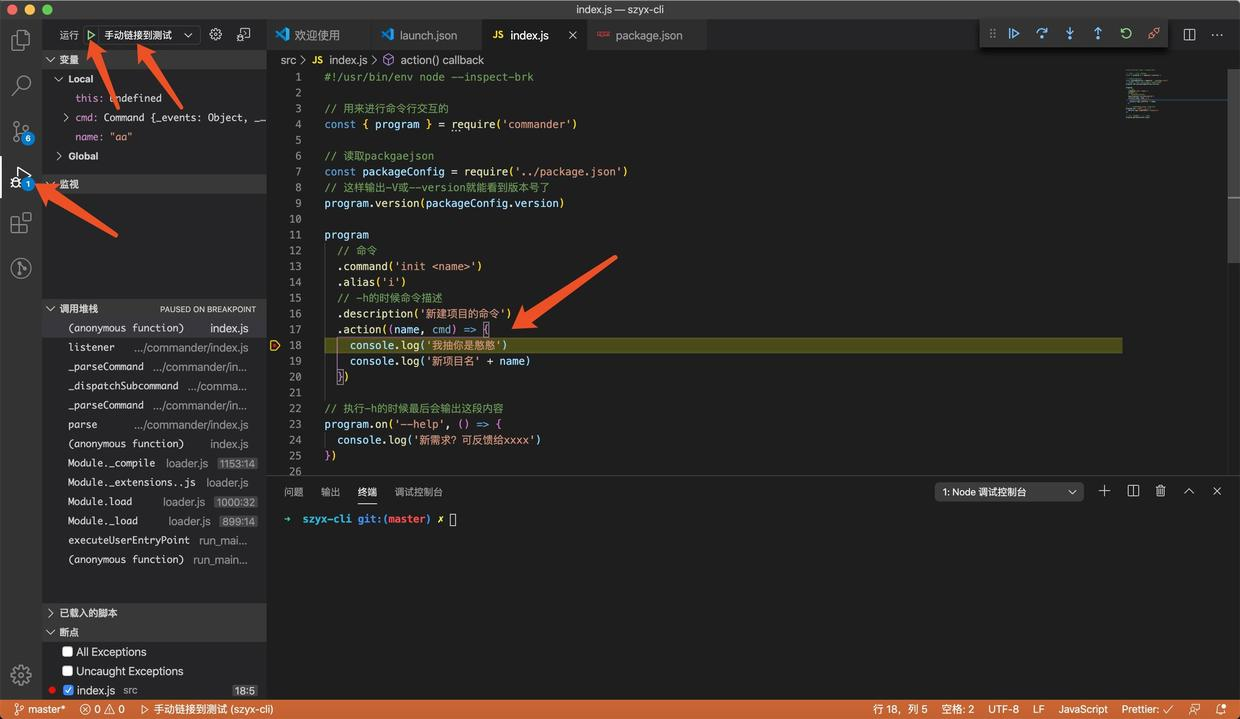The width and height of the screenshot is (1240, 719).
Task: Click the master* branch in status bar
Action: pos(38,709)
